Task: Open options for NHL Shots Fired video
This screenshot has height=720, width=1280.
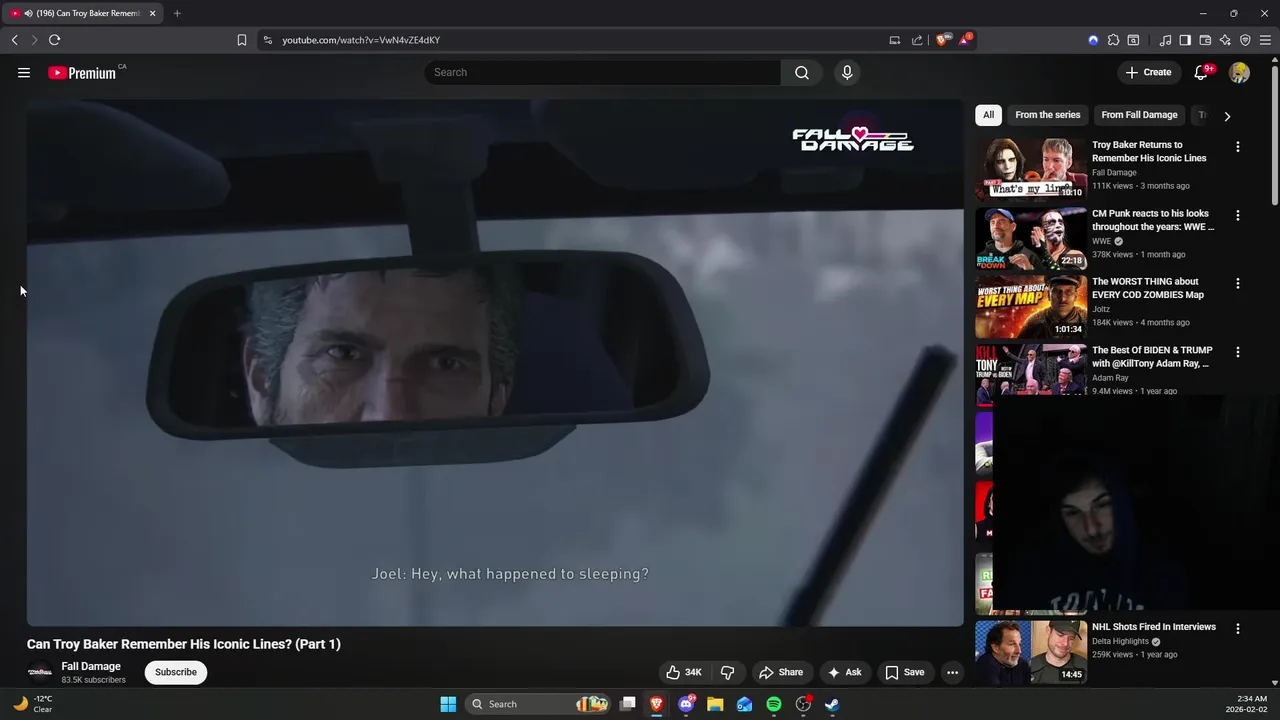Action: coord(1237,629)
